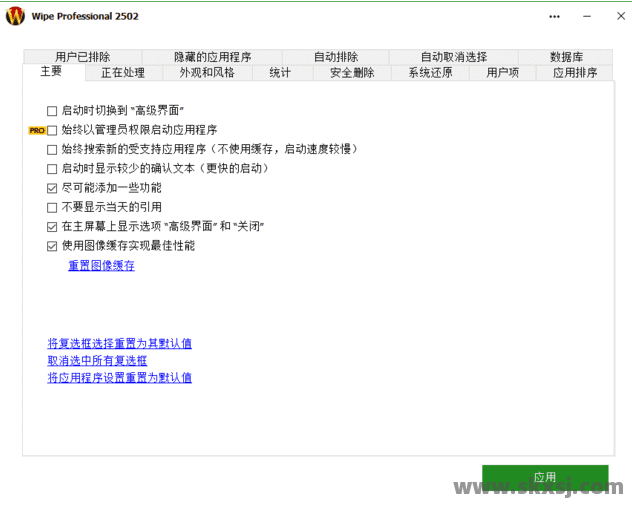Click 将复选框选择重置为其默认值 link
This screenshot has height=509, width=632.
(119, 343)
